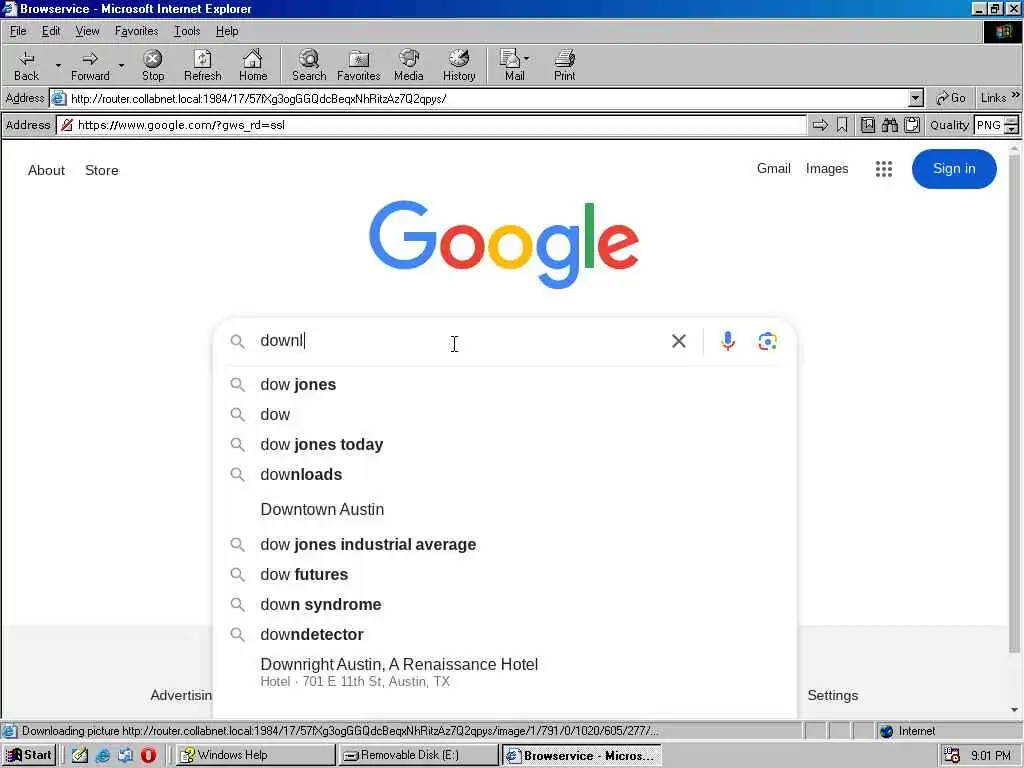Select the "dow jones today" suggestion

coord(505,445)
